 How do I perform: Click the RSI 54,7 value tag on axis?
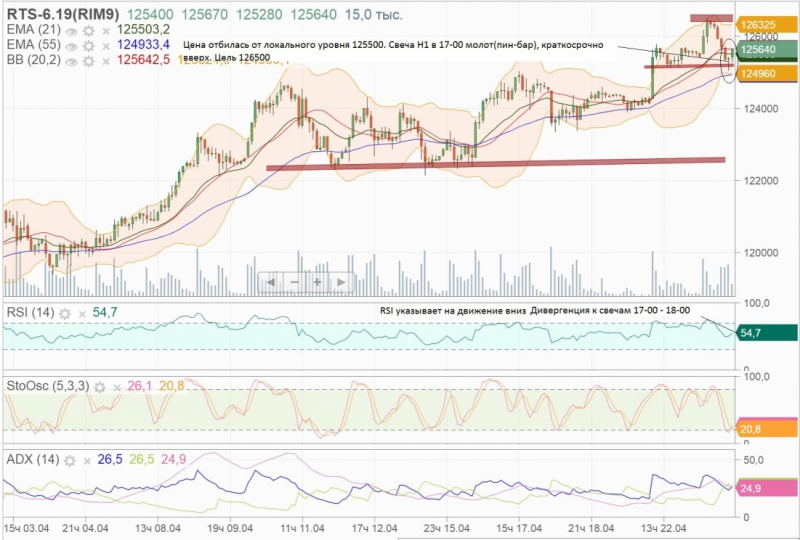click(767, 333)
